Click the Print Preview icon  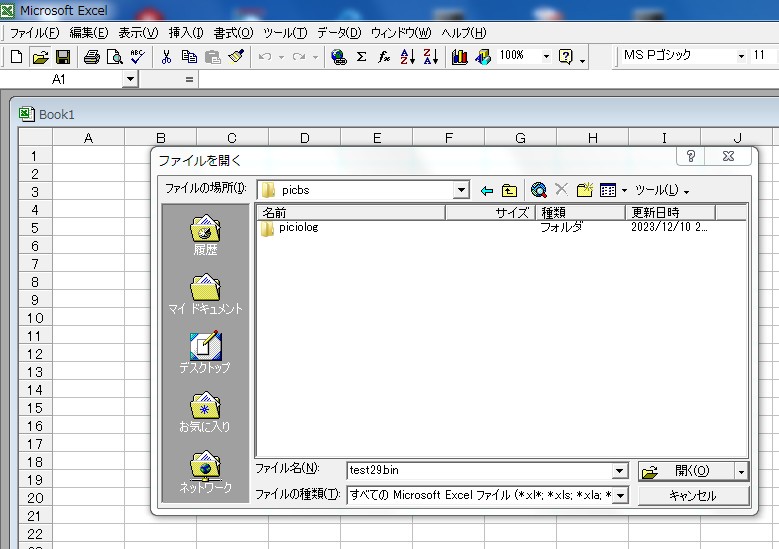115,57
